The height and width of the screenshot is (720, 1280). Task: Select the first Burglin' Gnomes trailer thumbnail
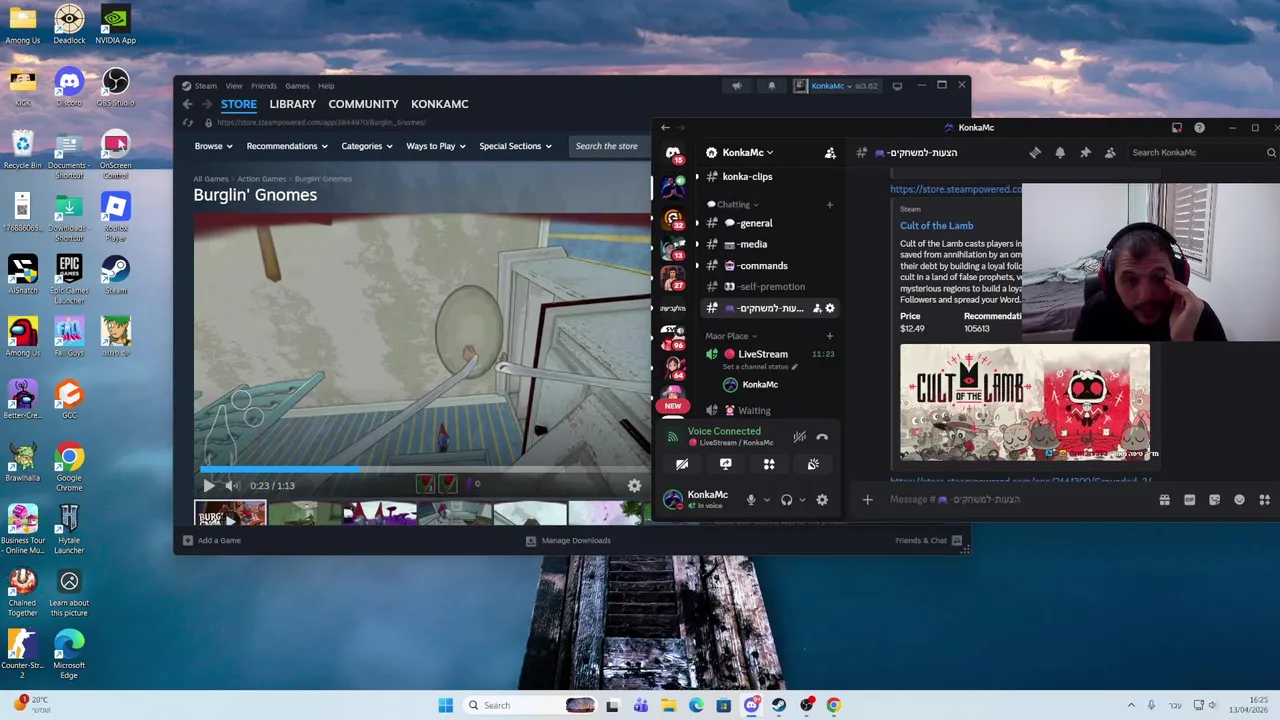tap(230, 514)
